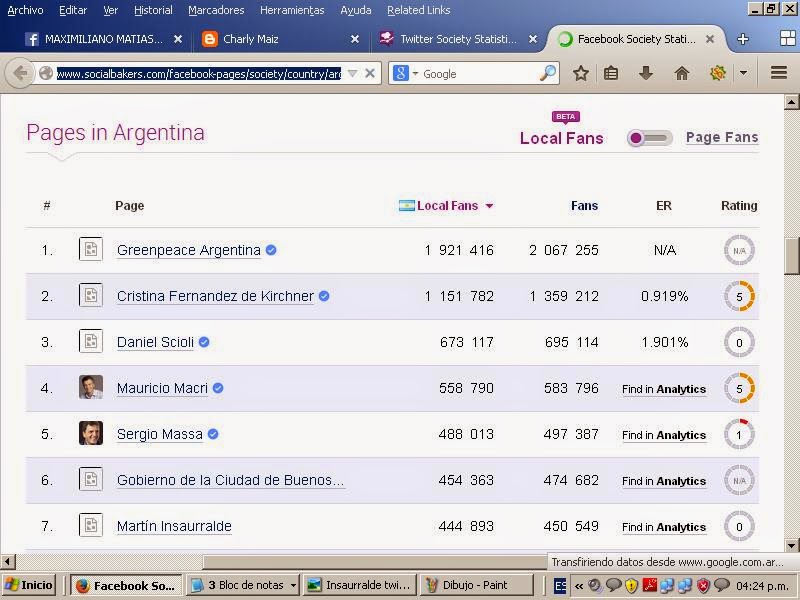Open Gobierno de la Ciudad de Buenos link
The image size is (800, 600).
pos(231,480)
